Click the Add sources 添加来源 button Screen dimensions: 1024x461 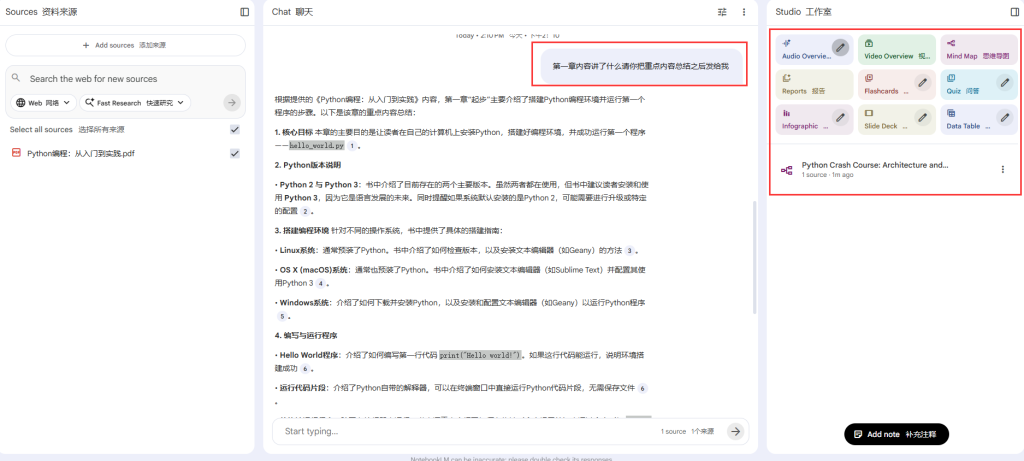tap(125, 45)
